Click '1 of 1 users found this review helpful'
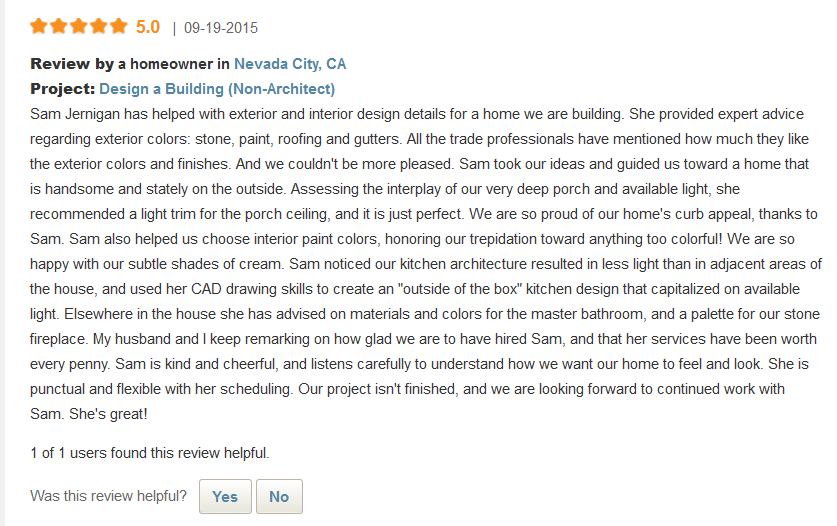Viewport: 837px width, 526px height. pyautogui.click(x=149, y=453)
